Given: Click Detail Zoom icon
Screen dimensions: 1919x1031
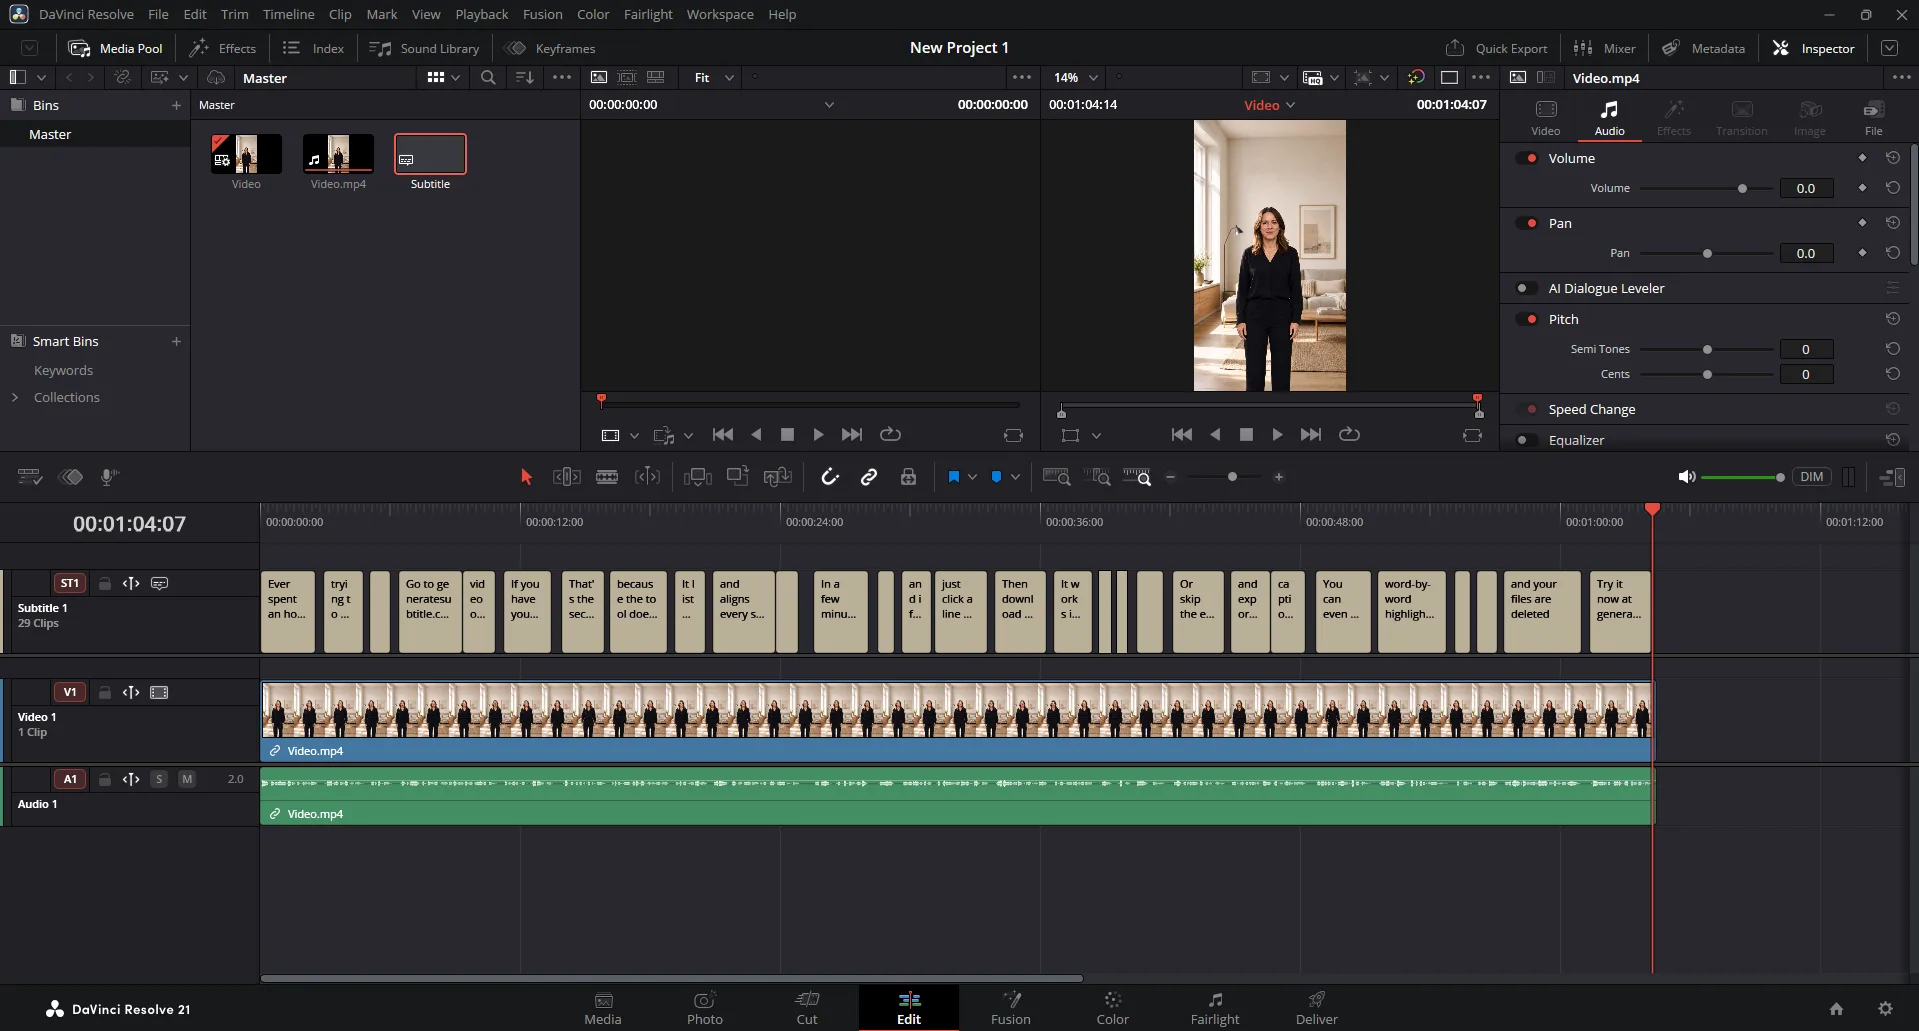Looking at the screenshot, I should click(x=1097, y=477).
